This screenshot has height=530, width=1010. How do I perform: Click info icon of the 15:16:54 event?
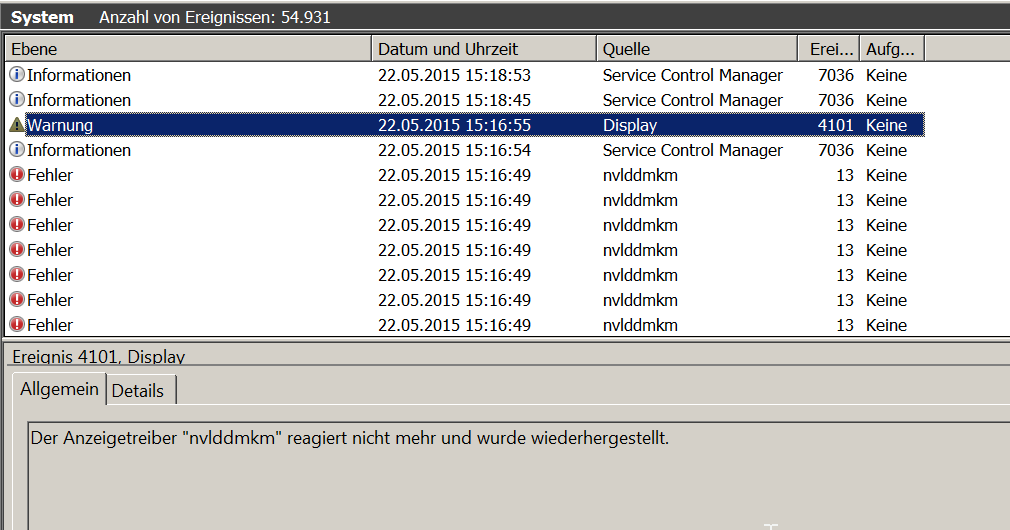(x=17, y=150)
